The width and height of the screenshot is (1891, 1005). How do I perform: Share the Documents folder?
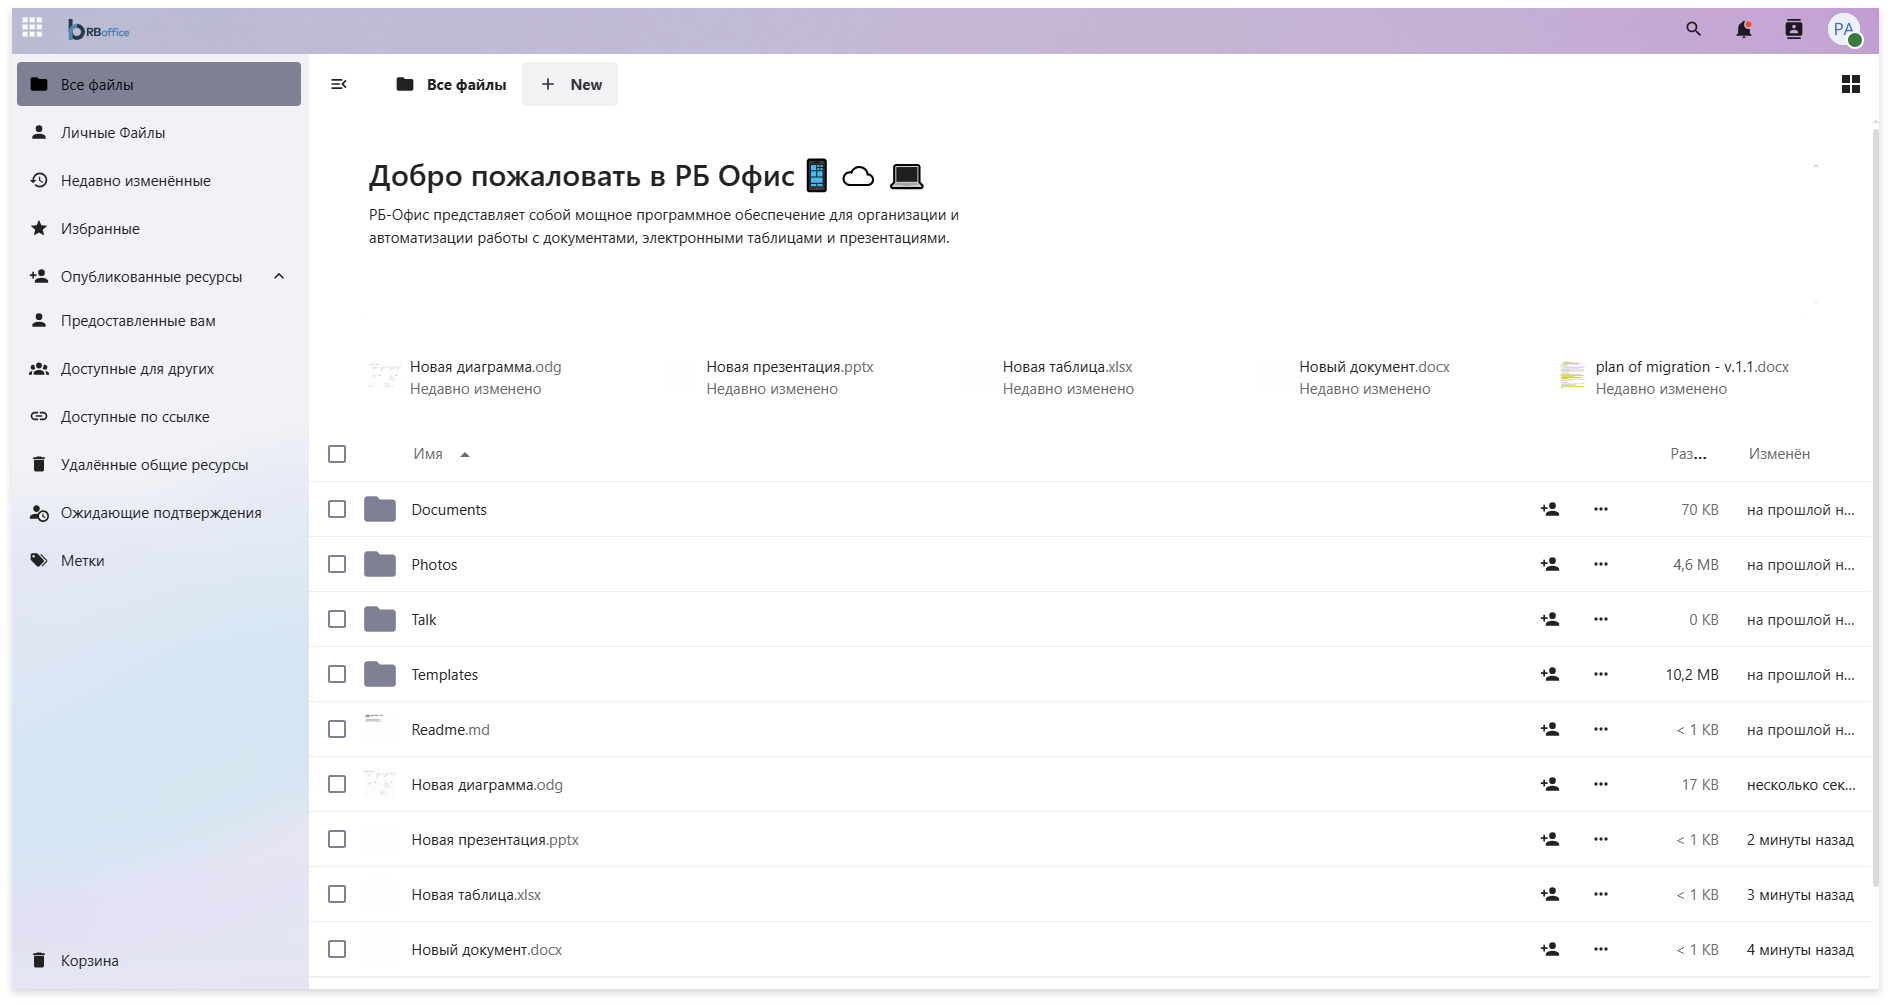(x=1550, y=510)
